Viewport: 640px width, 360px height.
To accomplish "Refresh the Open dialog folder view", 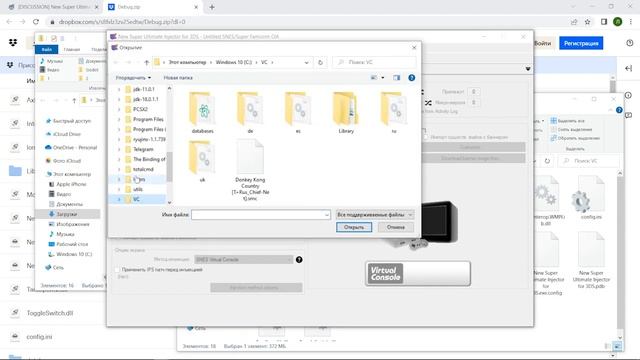I will pos(320,62).
